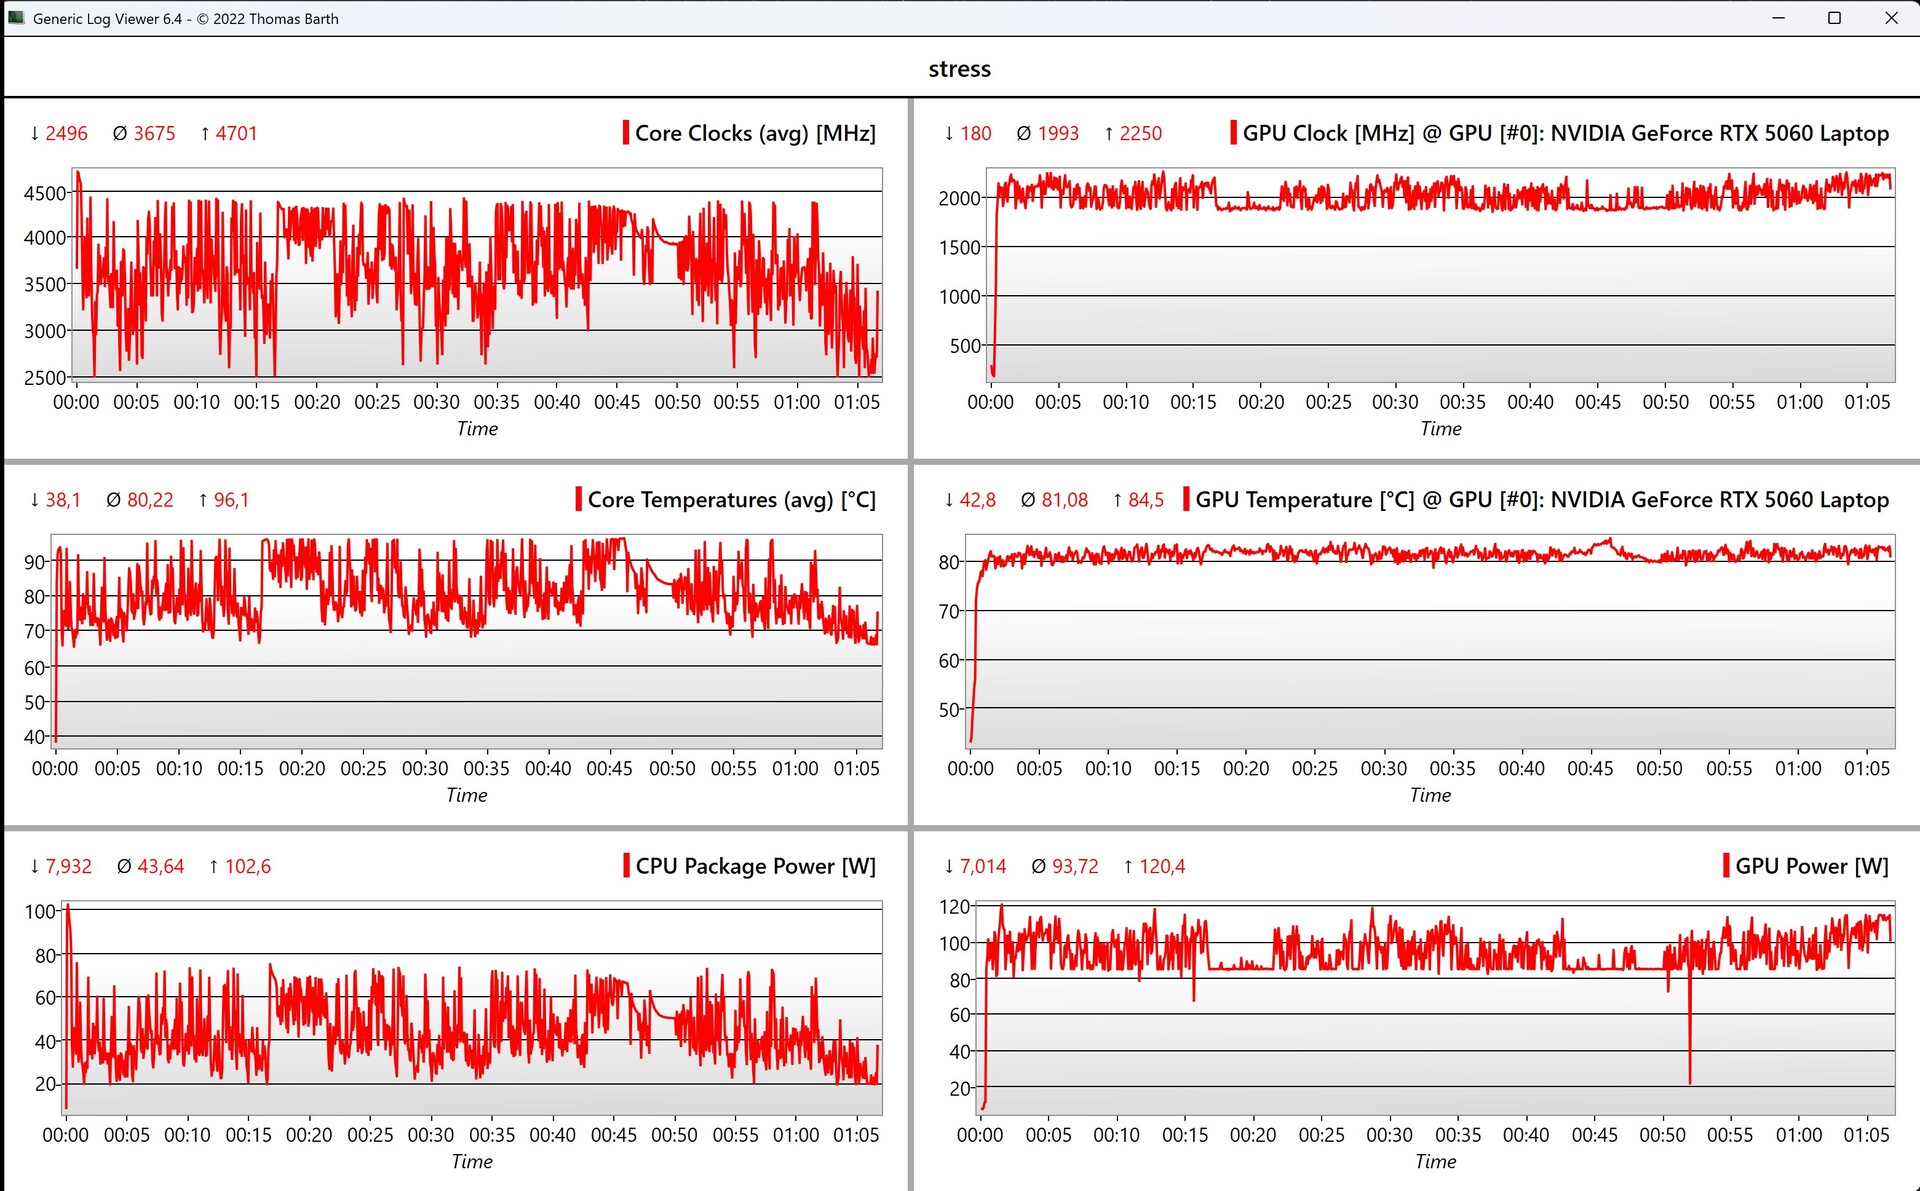Click the 00:30 tick on Core Clocks axis
Screen dimensions: 1920x1191
(x=437, y=402)
